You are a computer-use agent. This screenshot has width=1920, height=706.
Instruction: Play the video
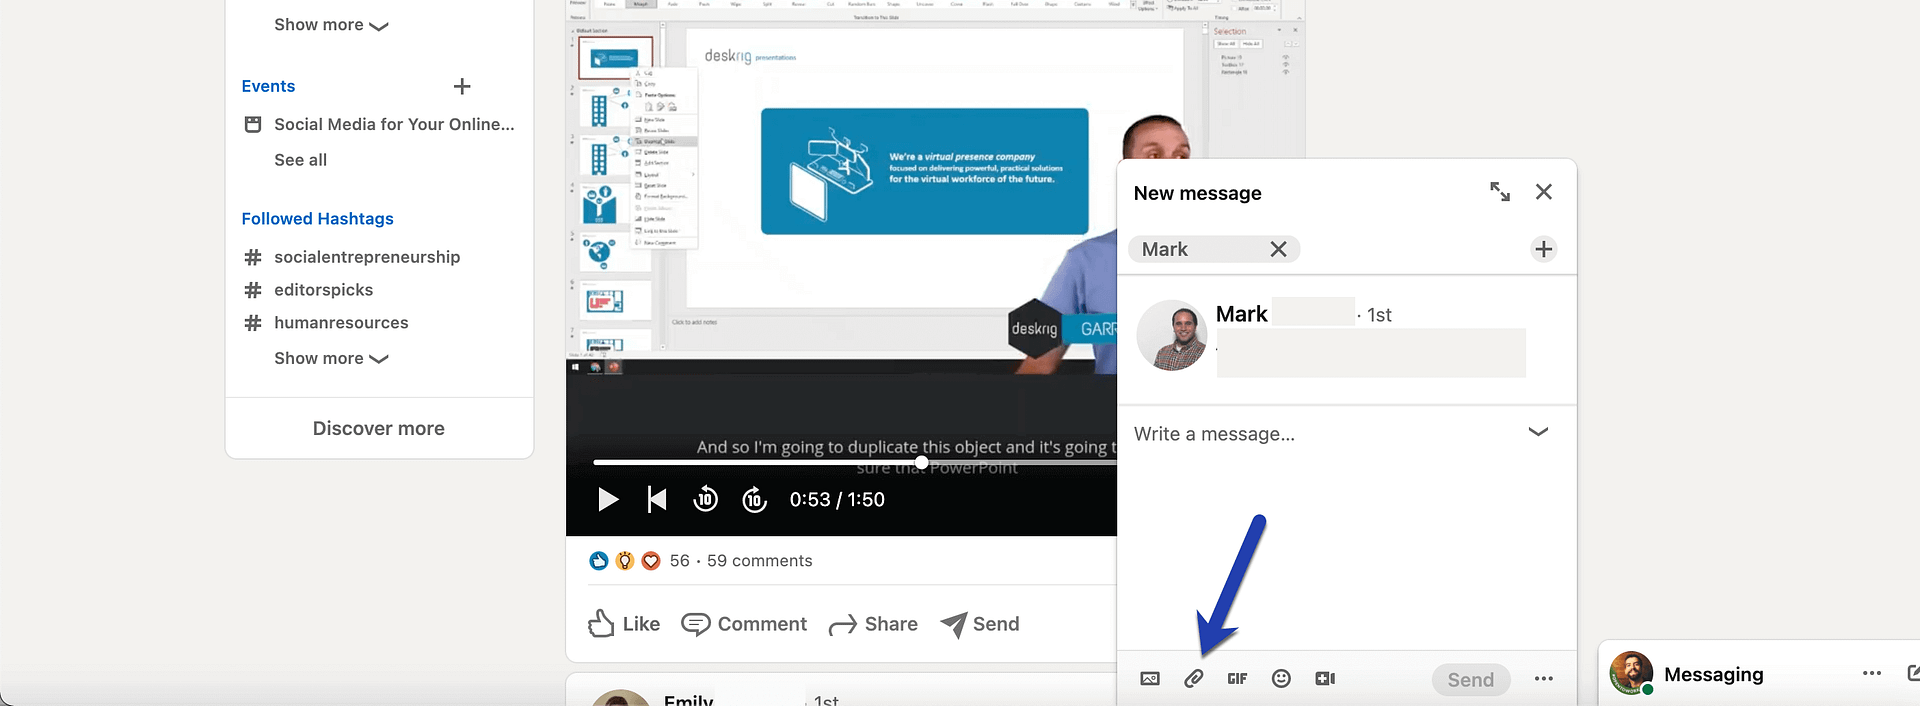(607, 499)
